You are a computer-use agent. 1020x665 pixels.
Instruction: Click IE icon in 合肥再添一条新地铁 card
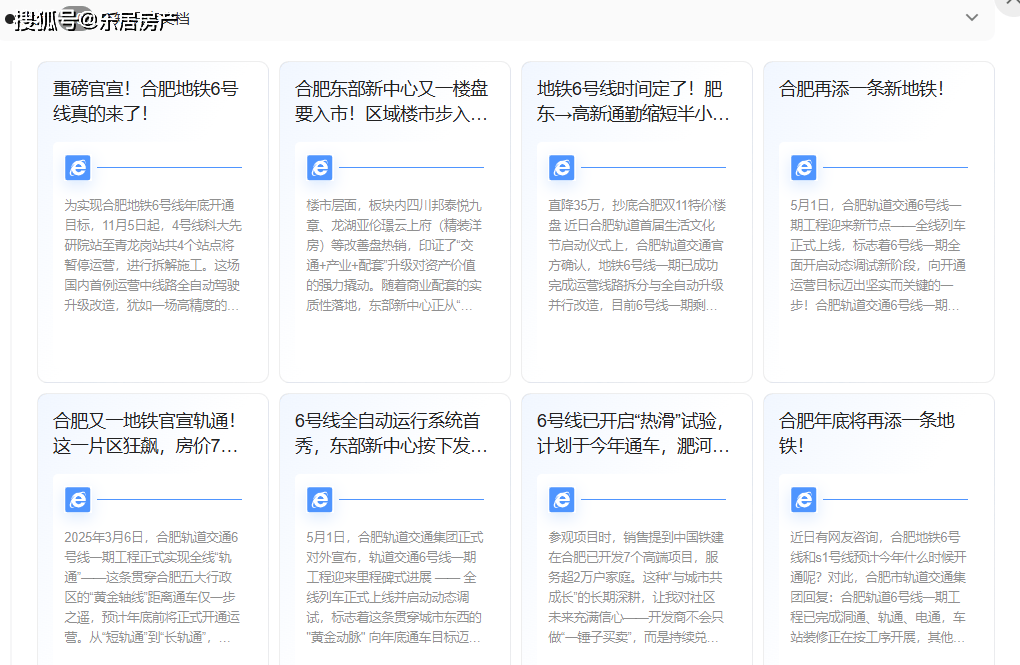click(804, 167)
